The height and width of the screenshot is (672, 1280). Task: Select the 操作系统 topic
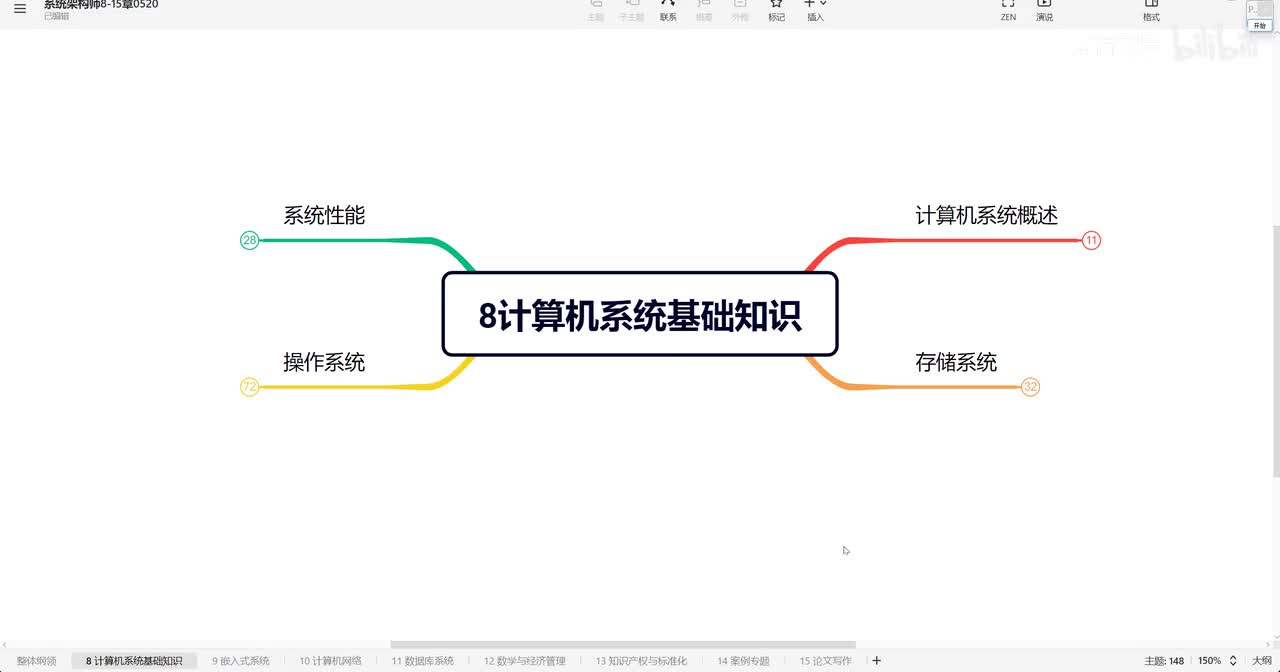(x=324, y=362)
